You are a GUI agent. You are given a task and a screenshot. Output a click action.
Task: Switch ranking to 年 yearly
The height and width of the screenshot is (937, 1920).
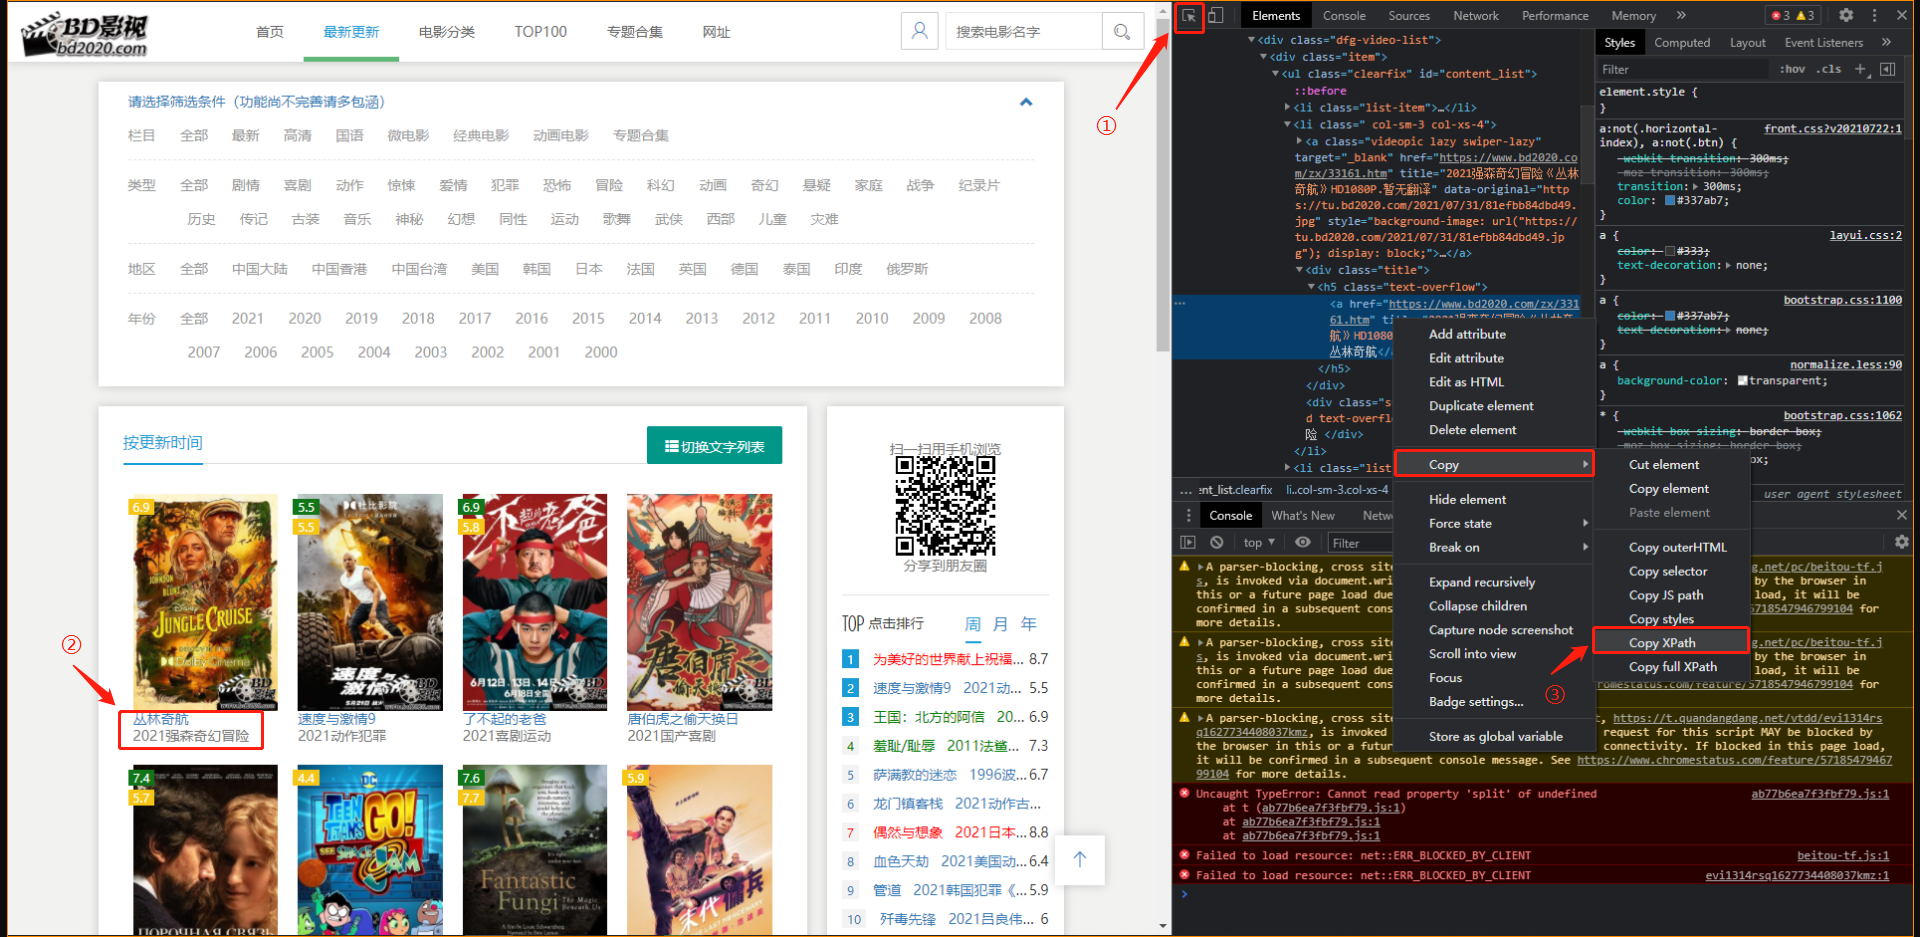pyautogui.click(x=1028, y=624)
